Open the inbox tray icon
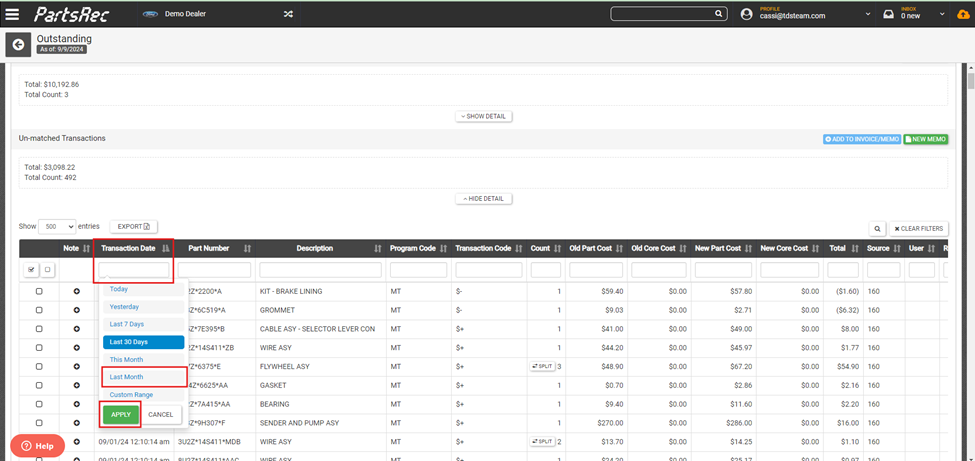975x461 pixels. coord(889,14)
